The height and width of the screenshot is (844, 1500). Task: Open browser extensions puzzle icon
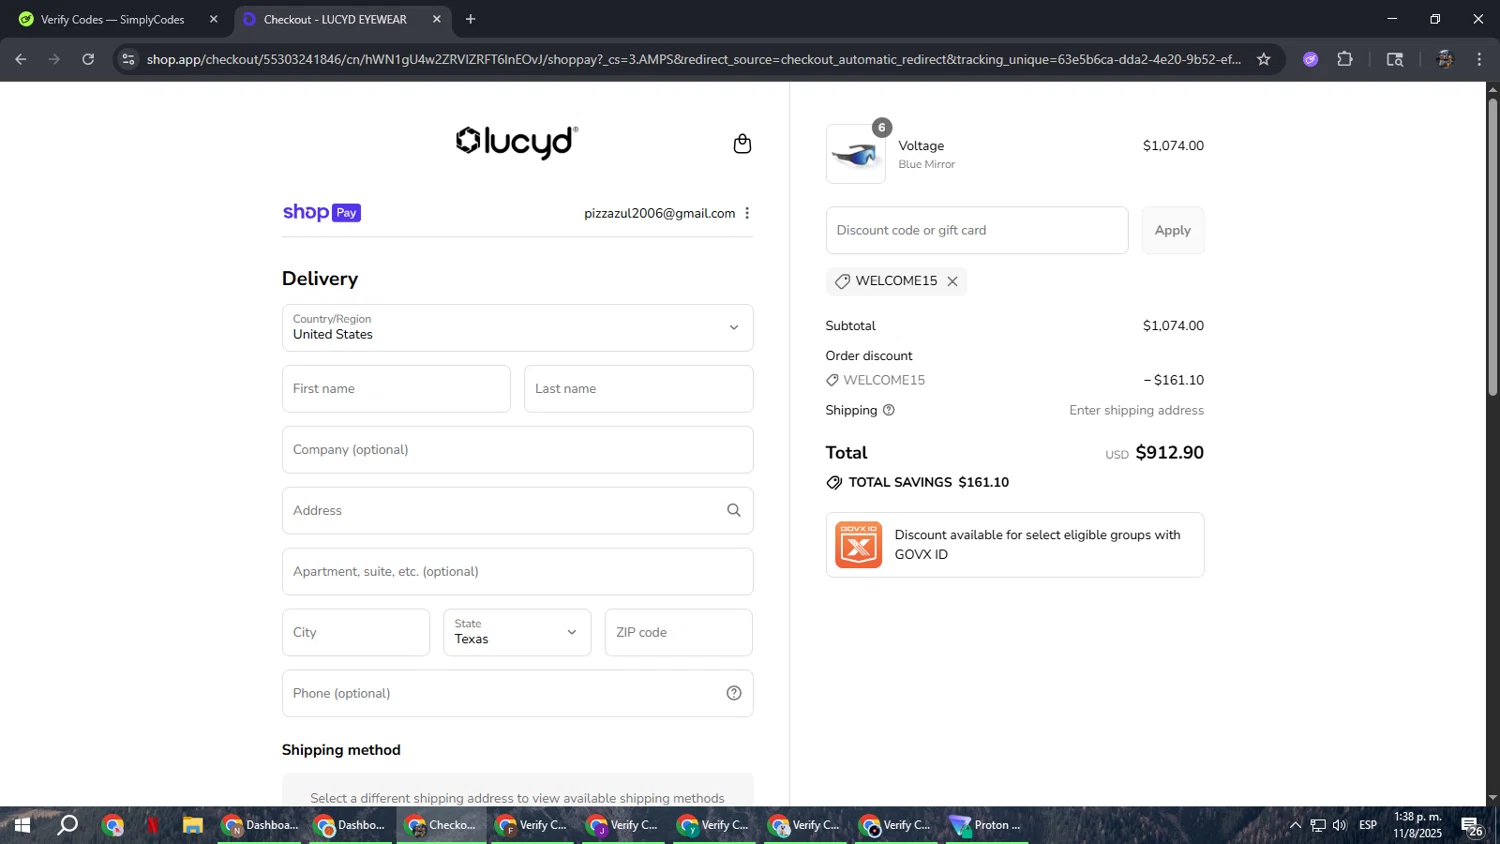1345,59
